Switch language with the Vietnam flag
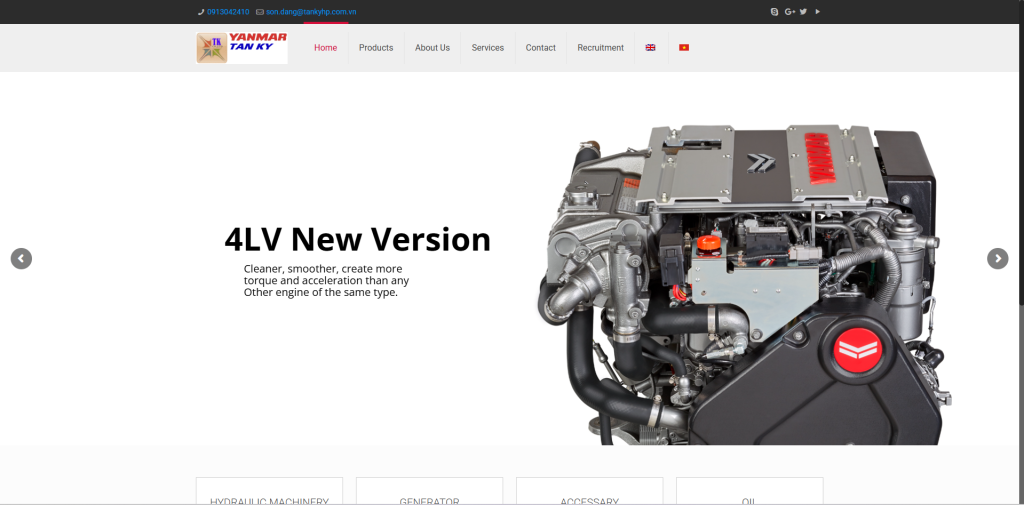Image resolution: width=1024 pixels, height=505 pixels. (x=684, y=47)
